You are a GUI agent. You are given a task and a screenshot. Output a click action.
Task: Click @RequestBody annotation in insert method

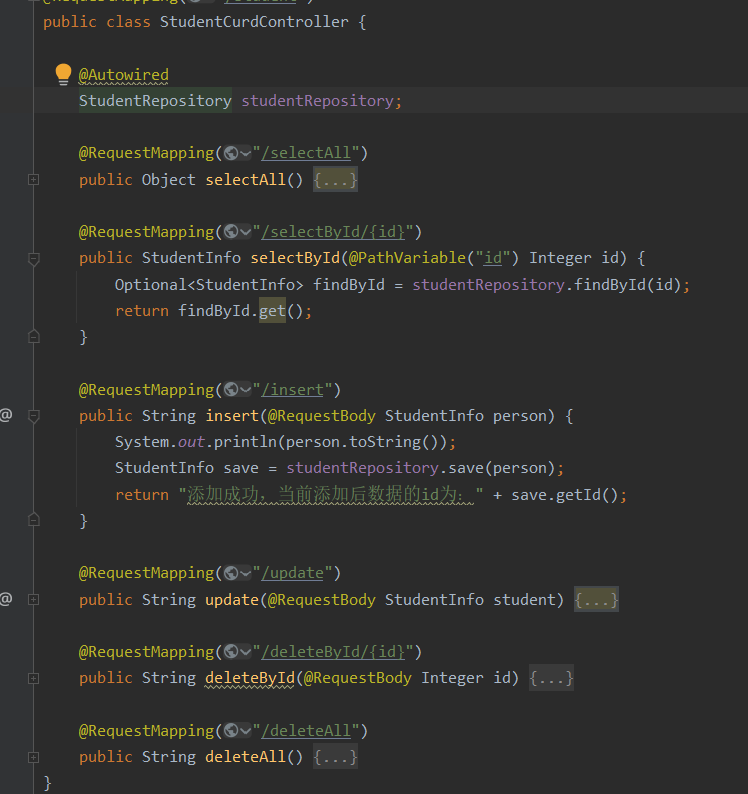(x=322, y=416)
